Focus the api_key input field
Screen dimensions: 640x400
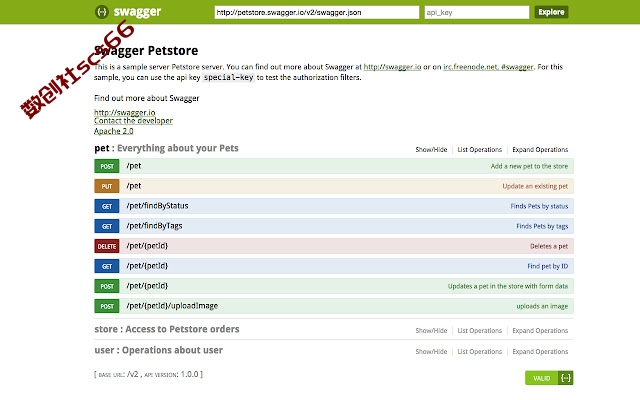[x=477, y=12]
